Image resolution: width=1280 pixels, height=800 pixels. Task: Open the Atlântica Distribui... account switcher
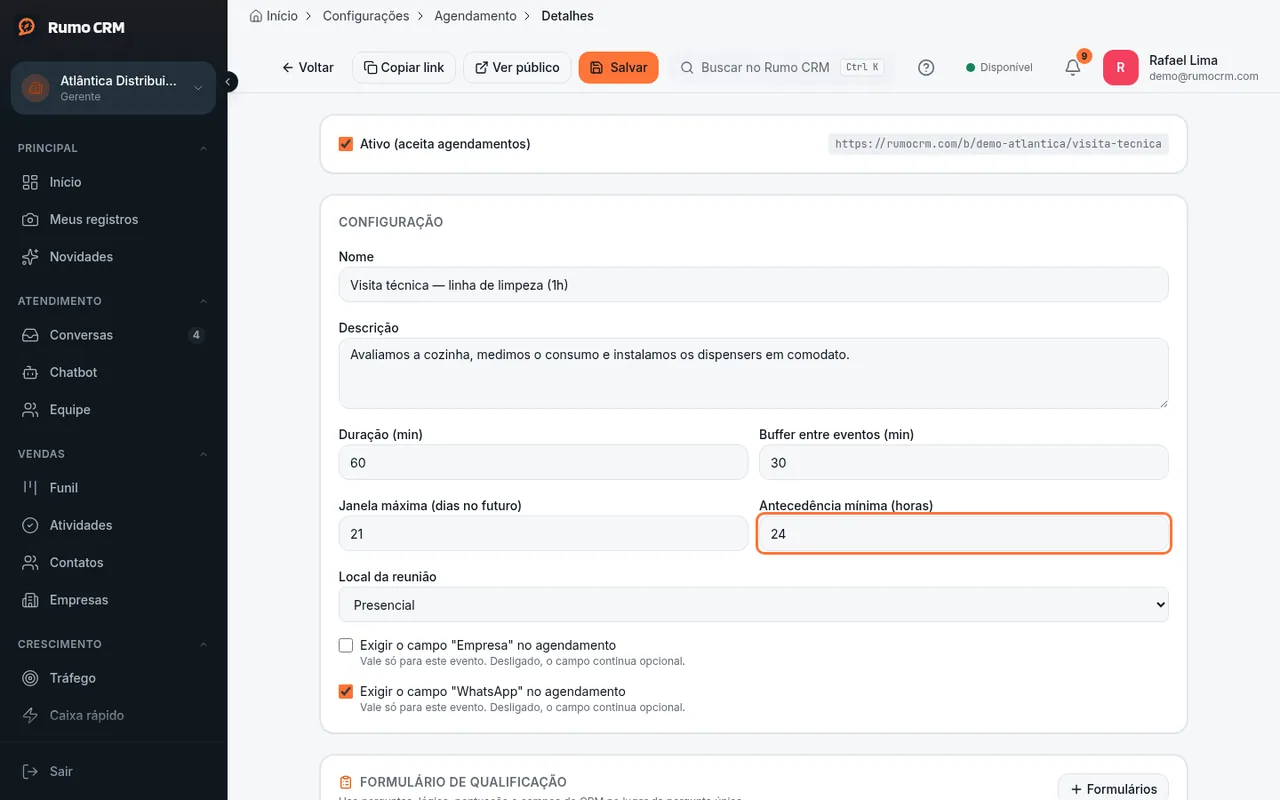coord(113,88)
